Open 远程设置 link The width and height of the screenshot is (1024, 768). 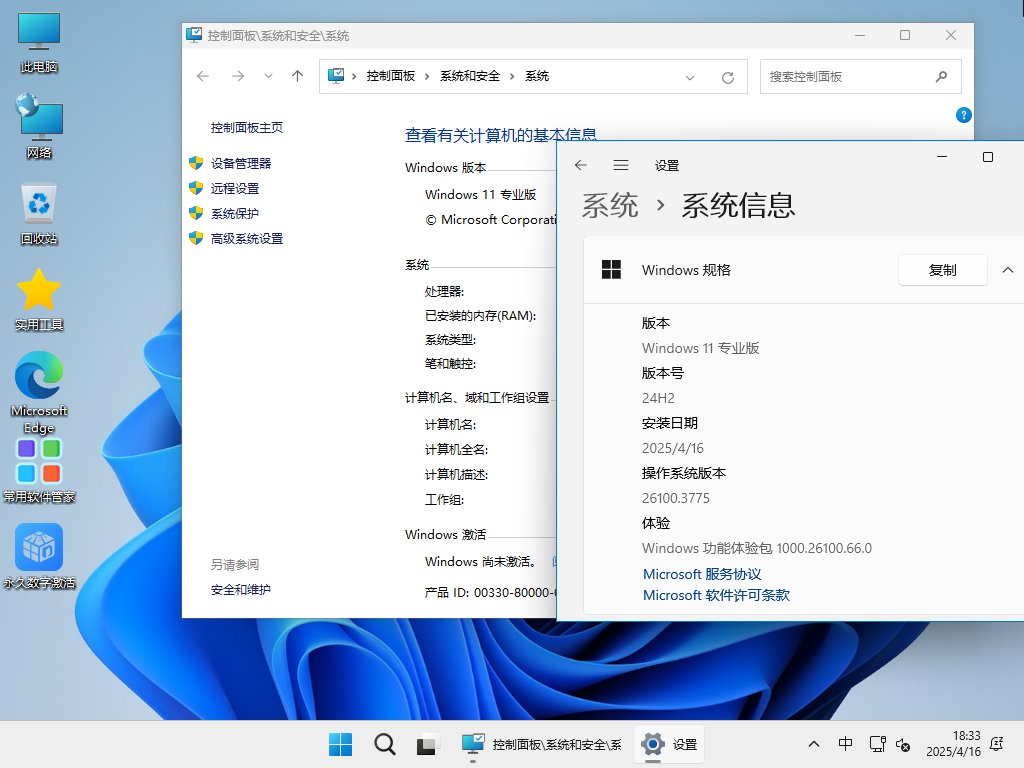click(234, 189)
